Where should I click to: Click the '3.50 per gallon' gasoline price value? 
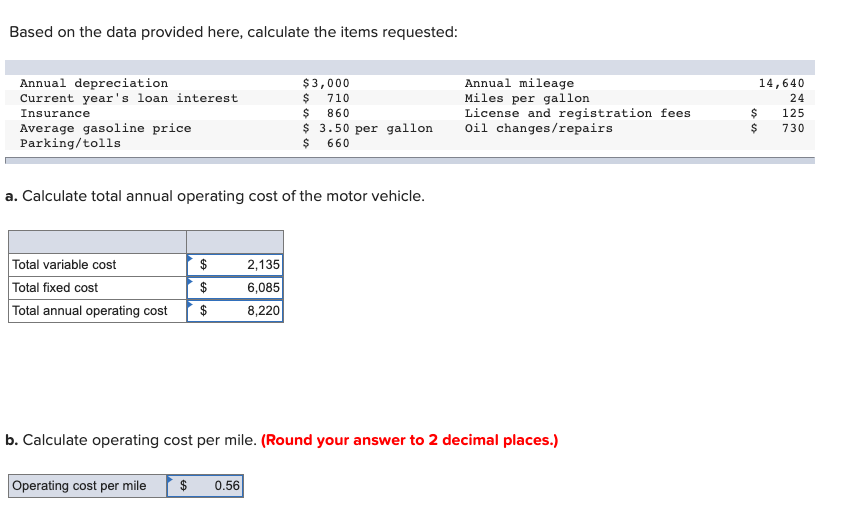click(376, 129)
